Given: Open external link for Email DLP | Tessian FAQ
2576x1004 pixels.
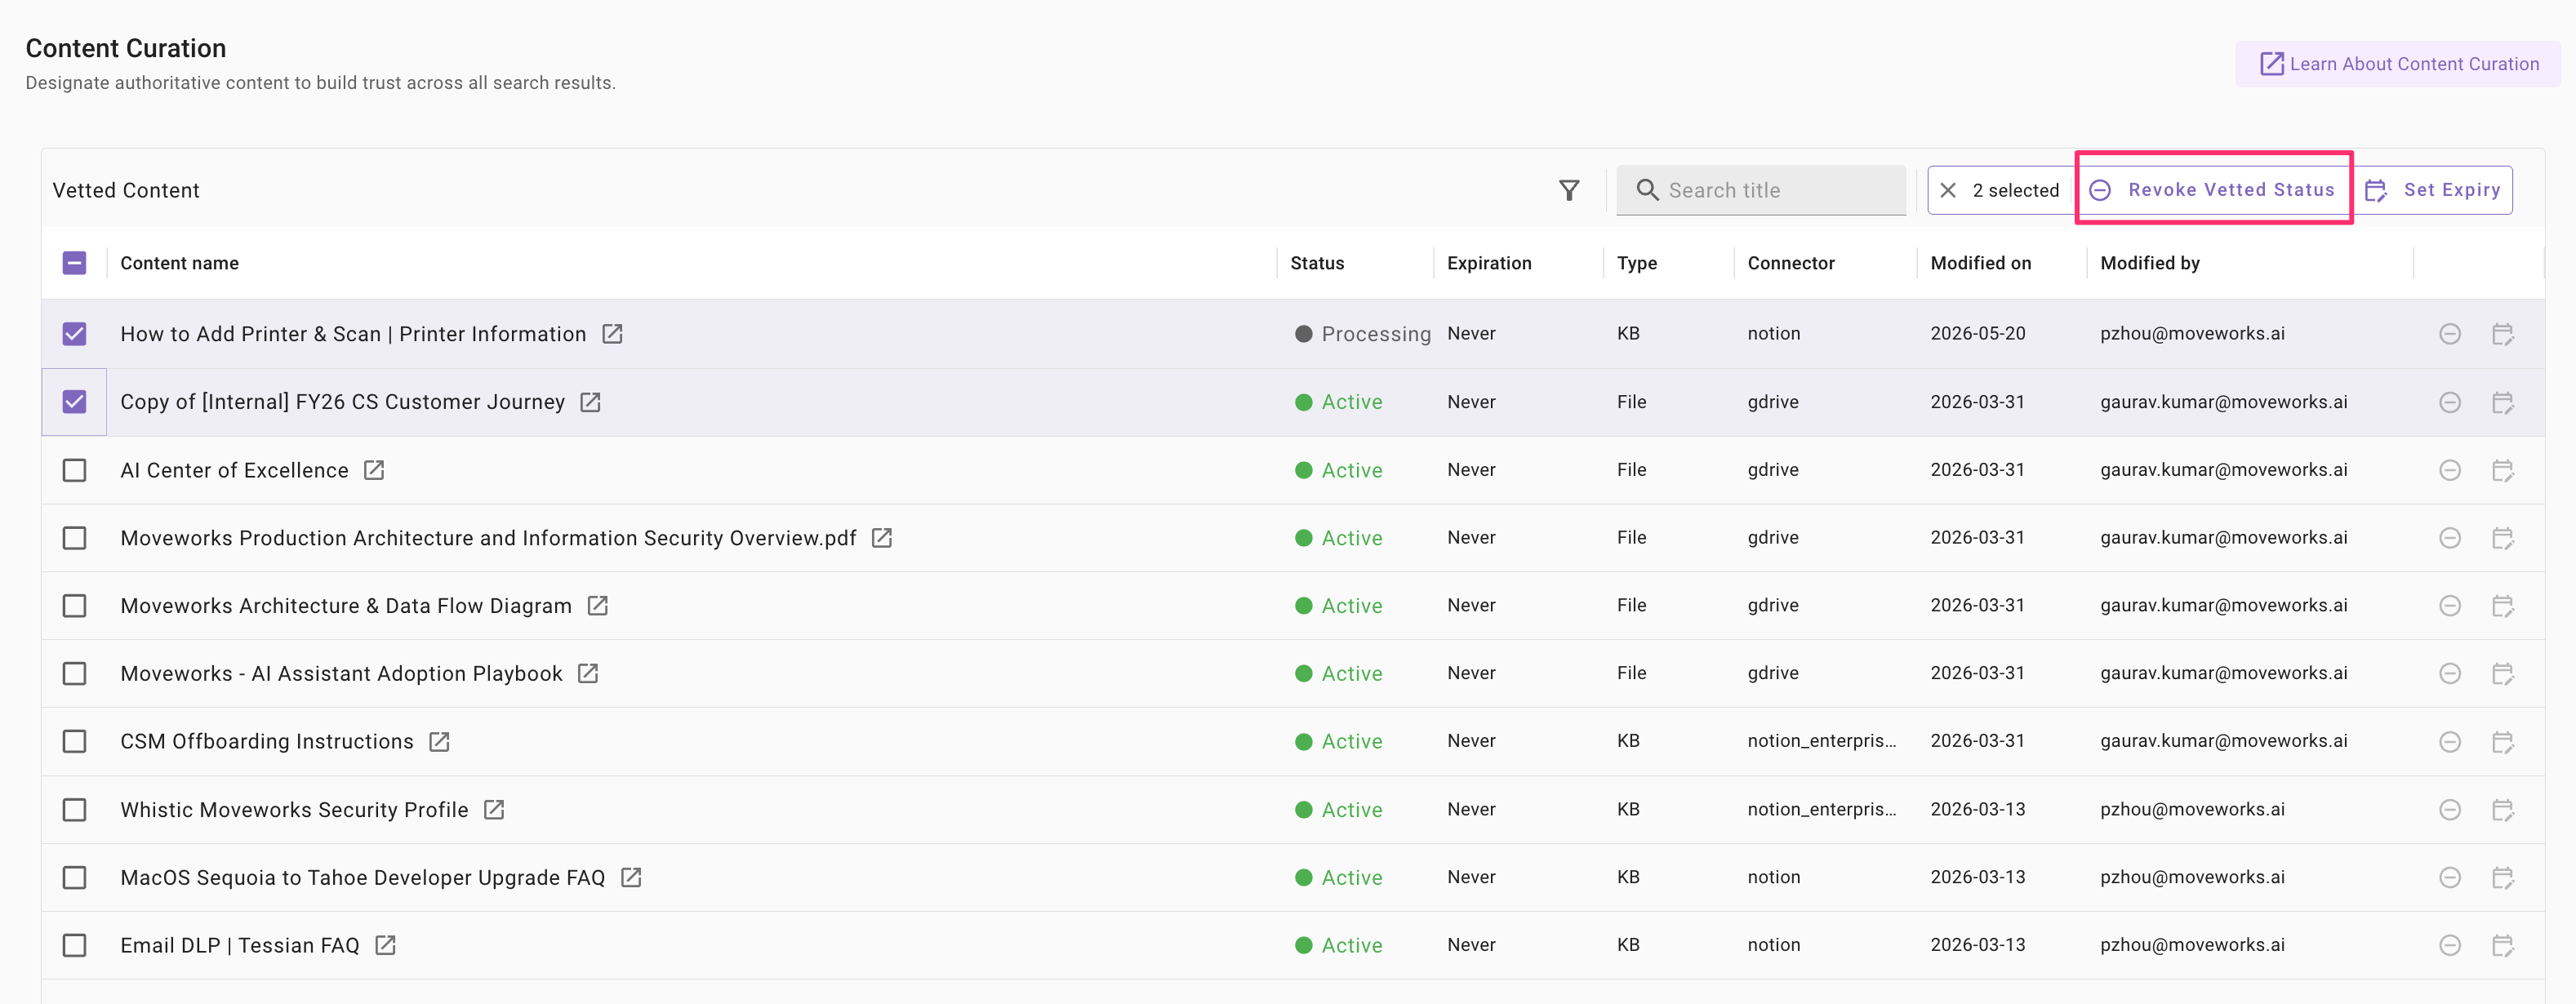Looking at the screenshot, I should (x=385, y=945).
